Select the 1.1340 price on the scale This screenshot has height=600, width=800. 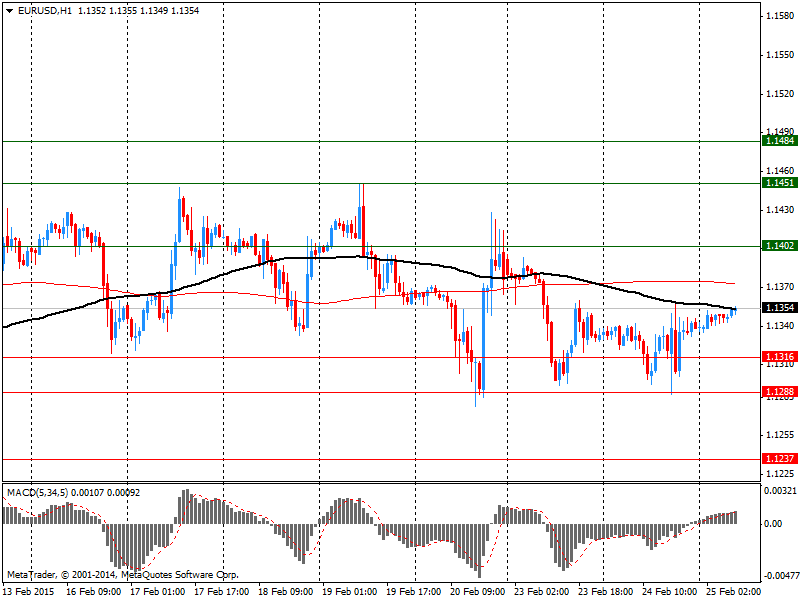pyautogui.click(x=780, y=326)
